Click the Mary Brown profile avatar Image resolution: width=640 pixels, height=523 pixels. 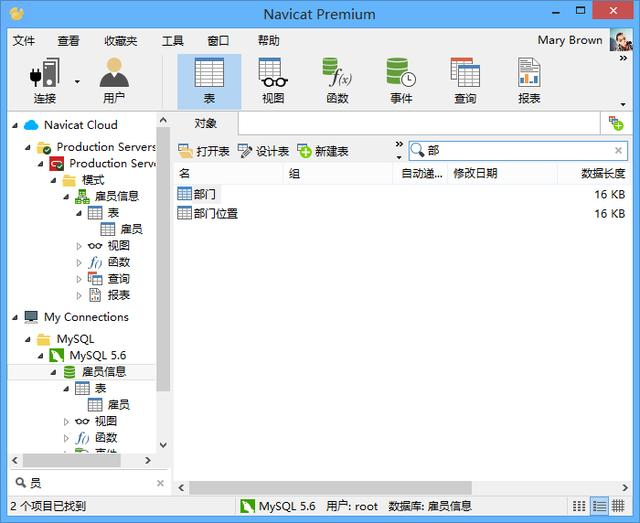621,40
